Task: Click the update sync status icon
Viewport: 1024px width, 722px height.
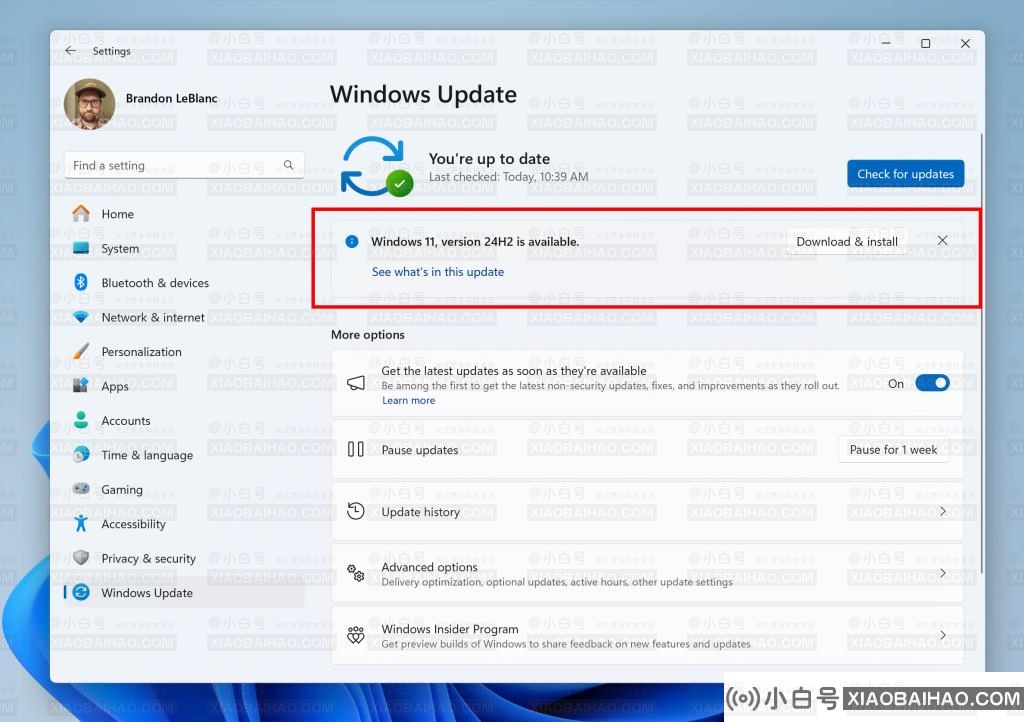Action: pos(376,166)
